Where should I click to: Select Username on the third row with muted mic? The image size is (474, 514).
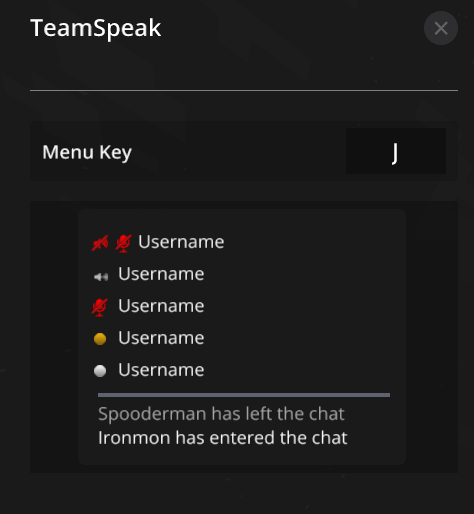click(161, 306)
